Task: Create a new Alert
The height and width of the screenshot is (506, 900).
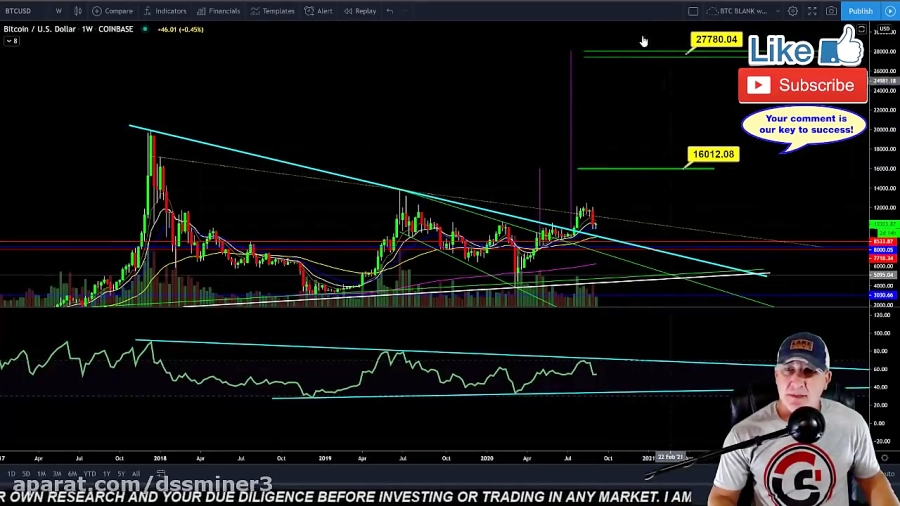Action: [x=319, y=11]
